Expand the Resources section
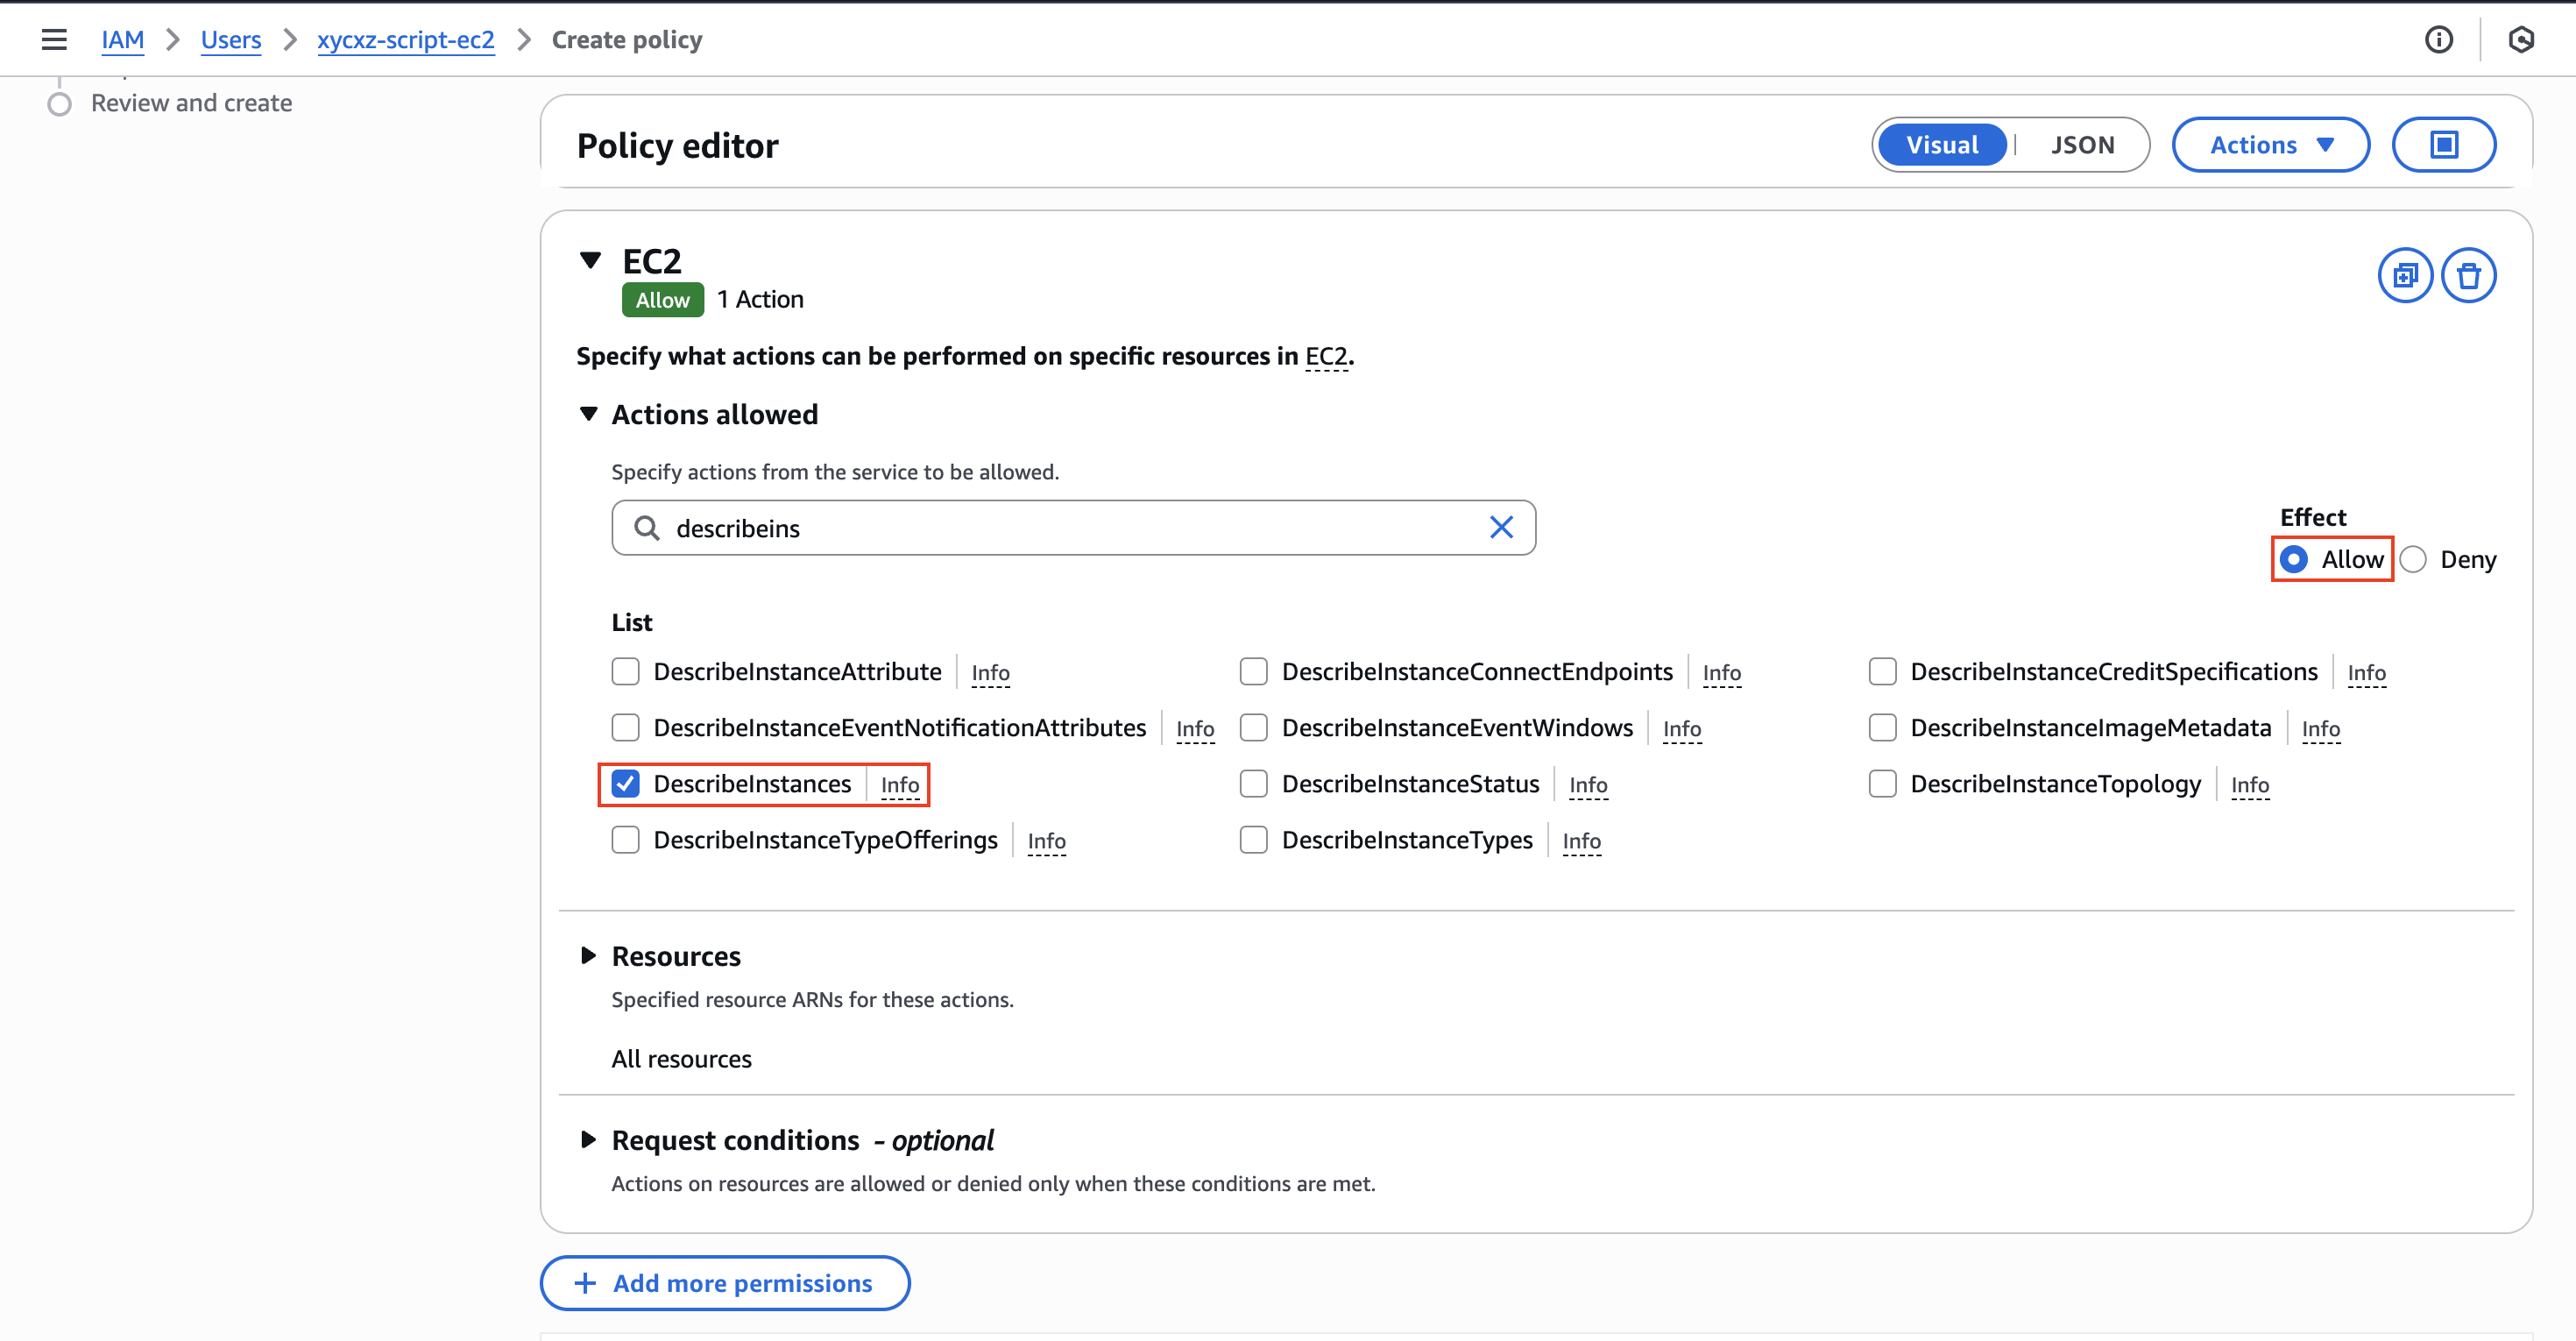The image size is (2576, 1341). pos(588,956)
